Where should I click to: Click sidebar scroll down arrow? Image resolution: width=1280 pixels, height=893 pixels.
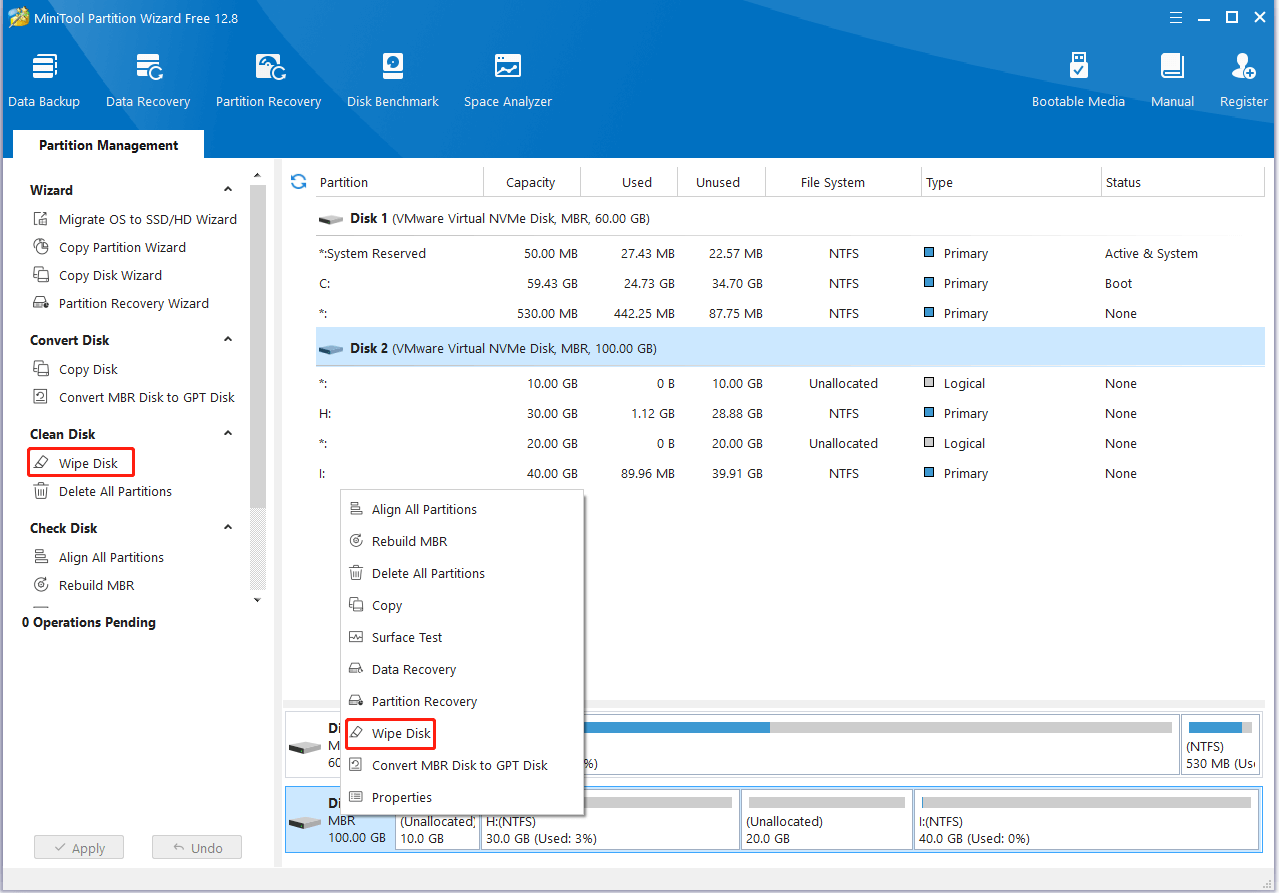pos(257,600)
